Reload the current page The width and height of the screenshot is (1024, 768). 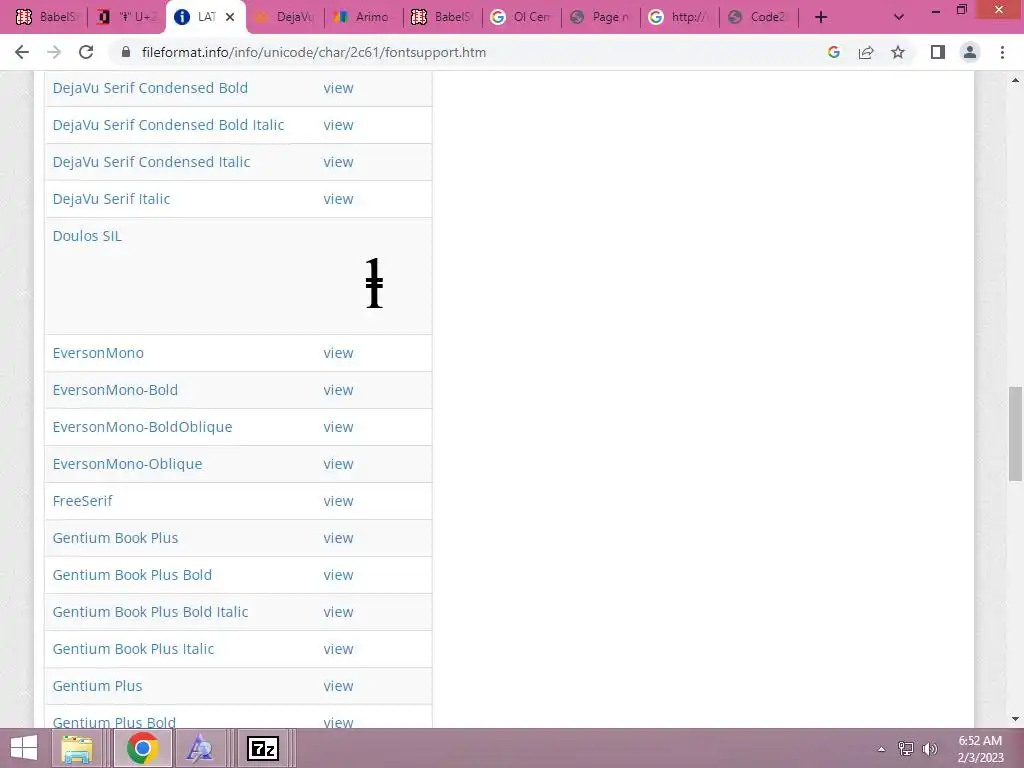click(86, 52)
